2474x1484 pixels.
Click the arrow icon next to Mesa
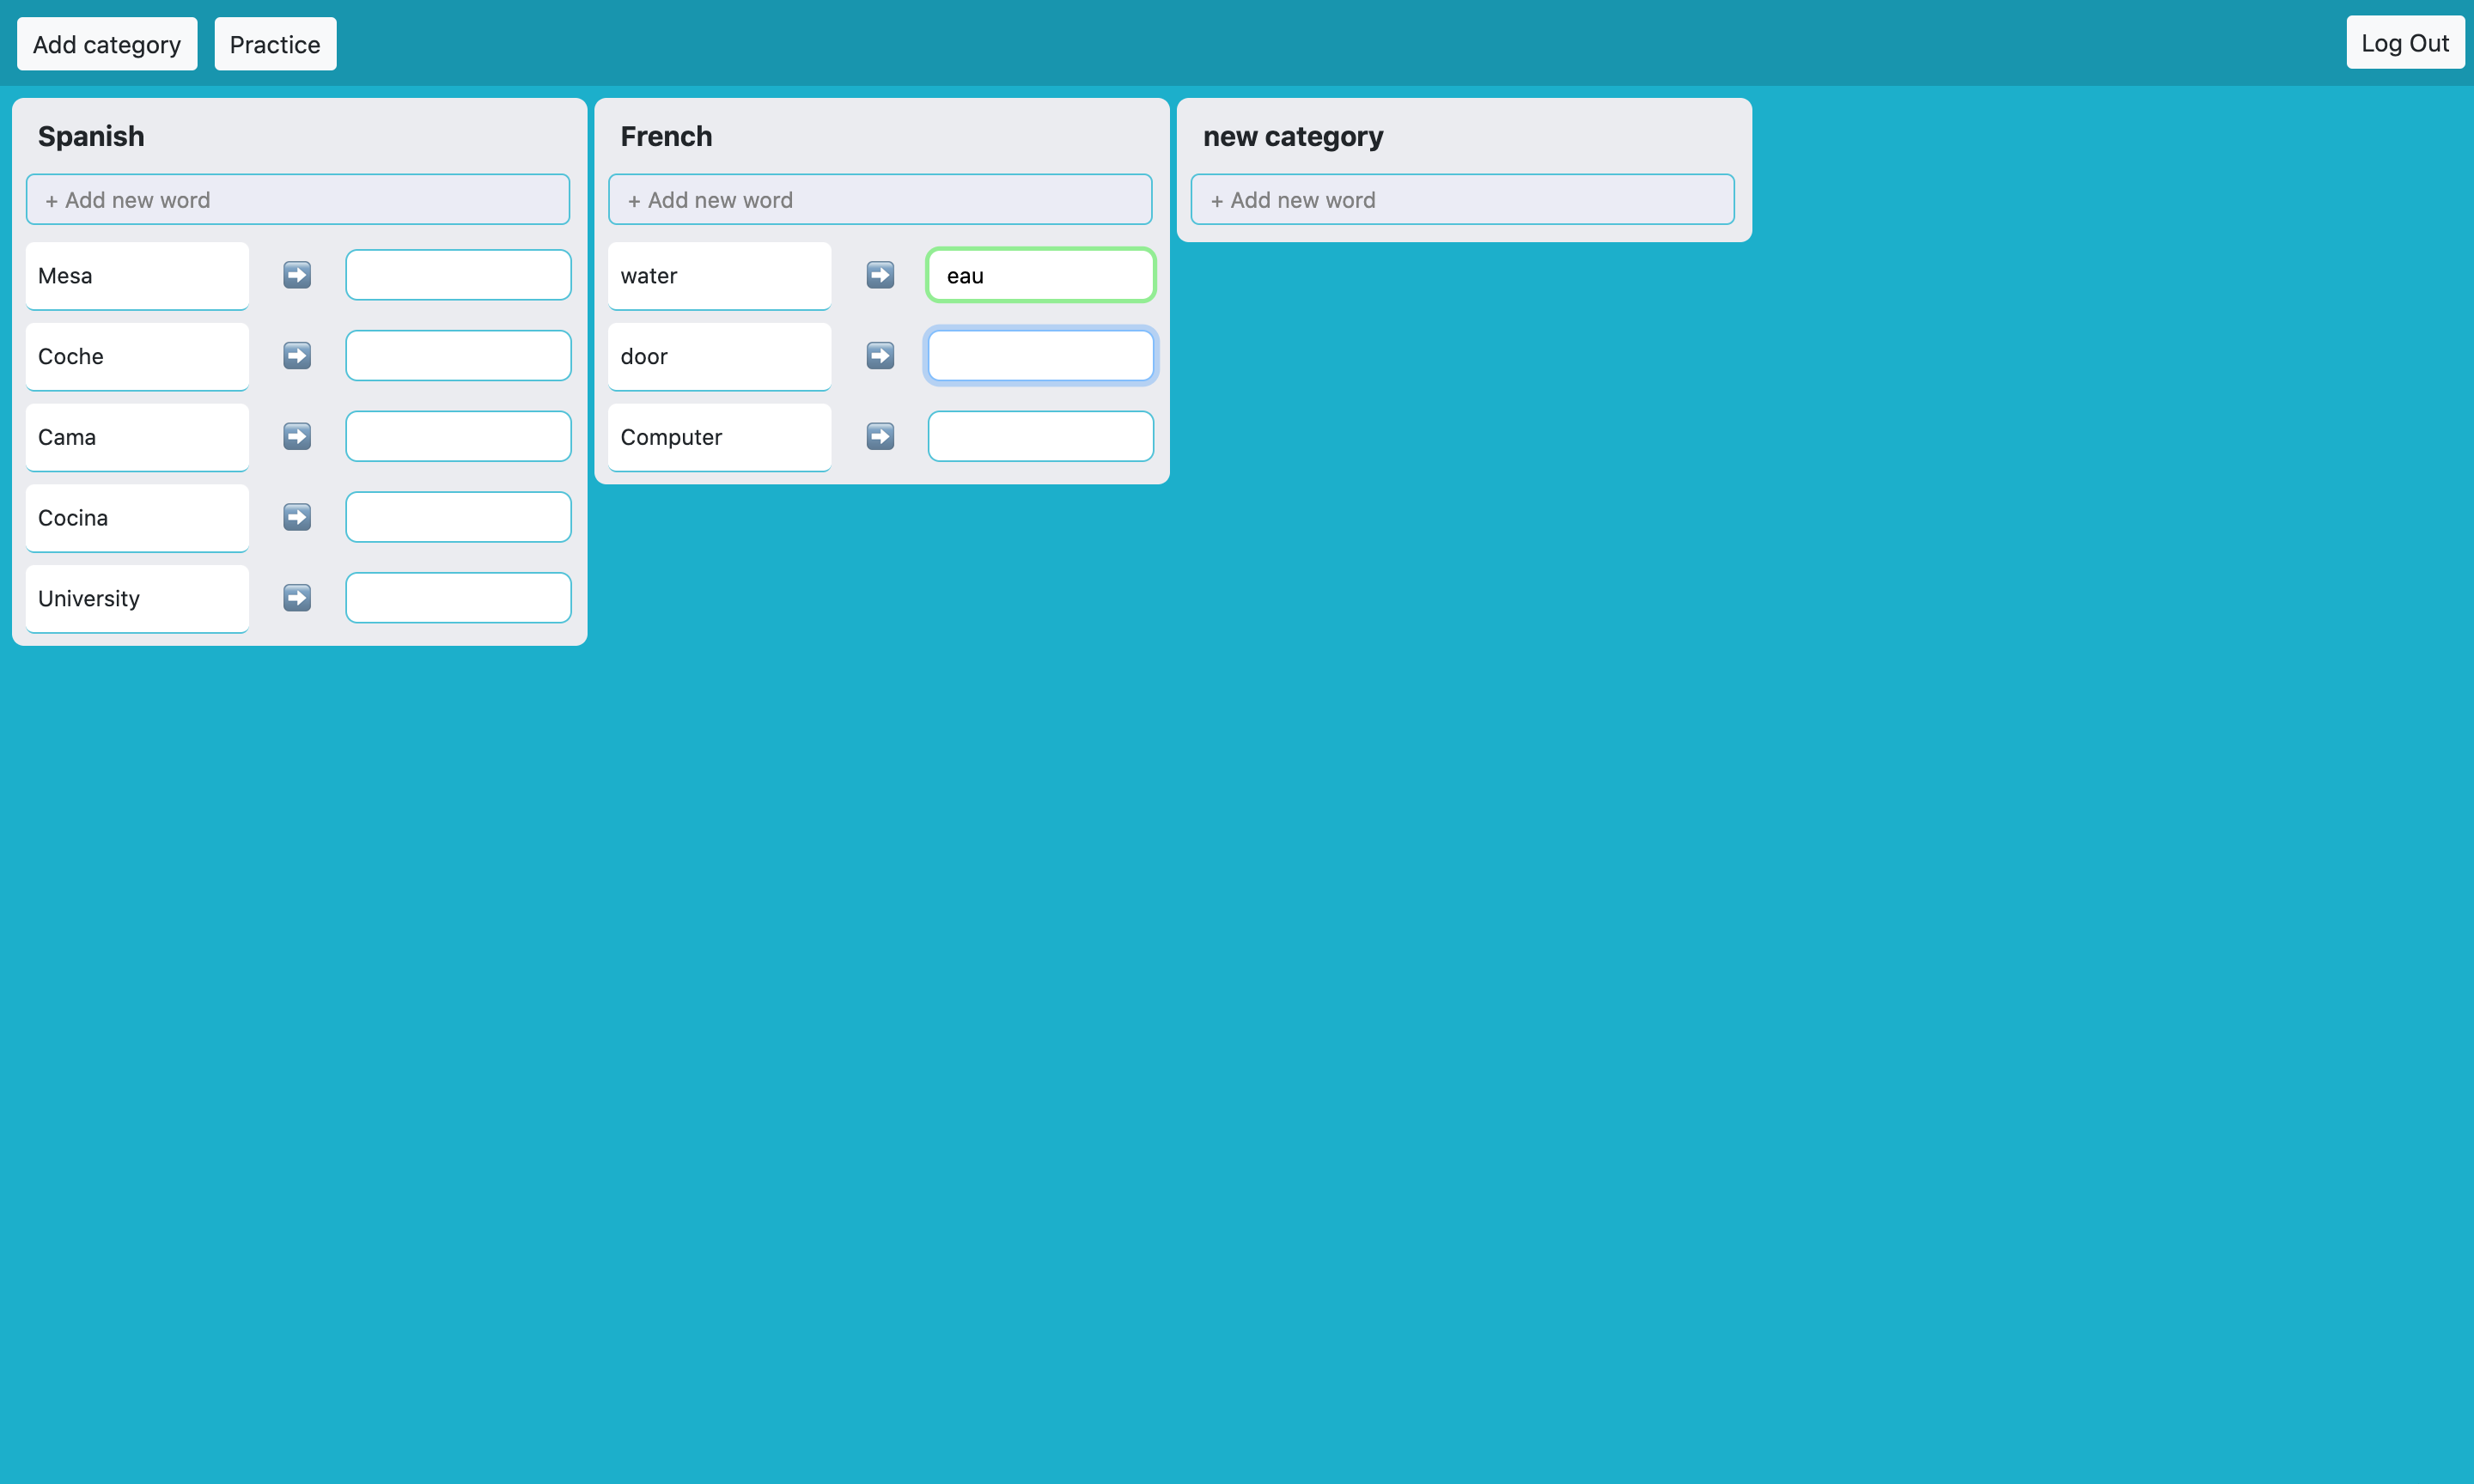pyautogui.click(x=297, y=275)
